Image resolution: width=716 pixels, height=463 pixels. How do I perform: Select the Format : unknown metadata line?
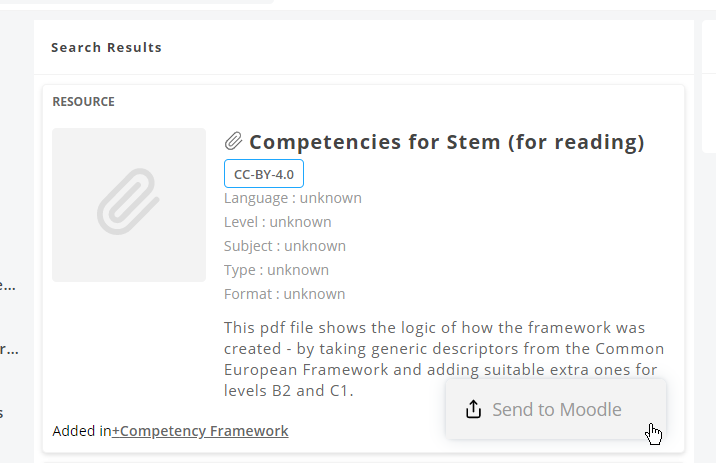click(284, 294)
